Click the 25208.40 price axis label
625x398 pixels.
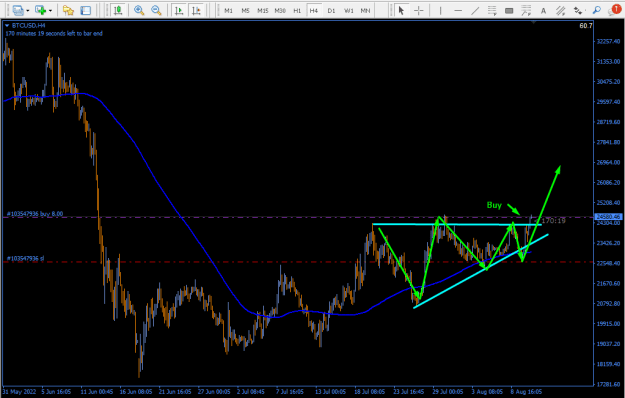coord(608,203)
